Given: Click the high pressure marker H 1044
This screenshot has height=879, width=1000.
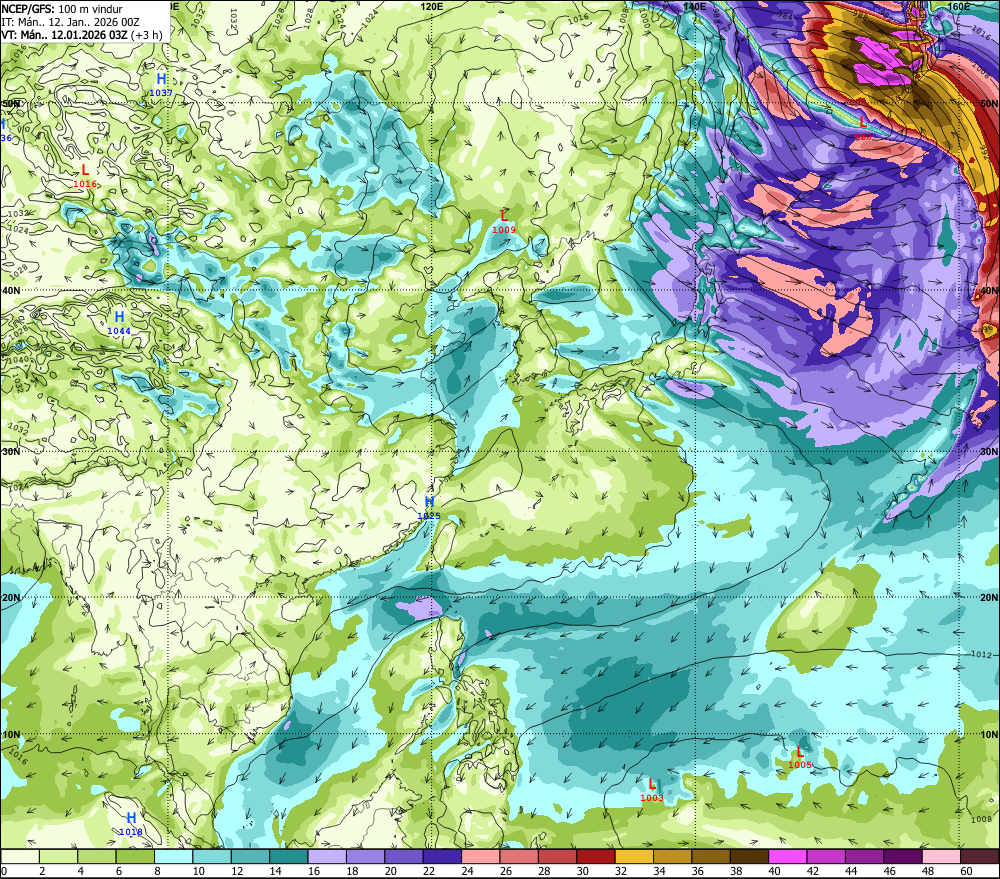Looking at the screenshot, I should [x=119, y=322].
